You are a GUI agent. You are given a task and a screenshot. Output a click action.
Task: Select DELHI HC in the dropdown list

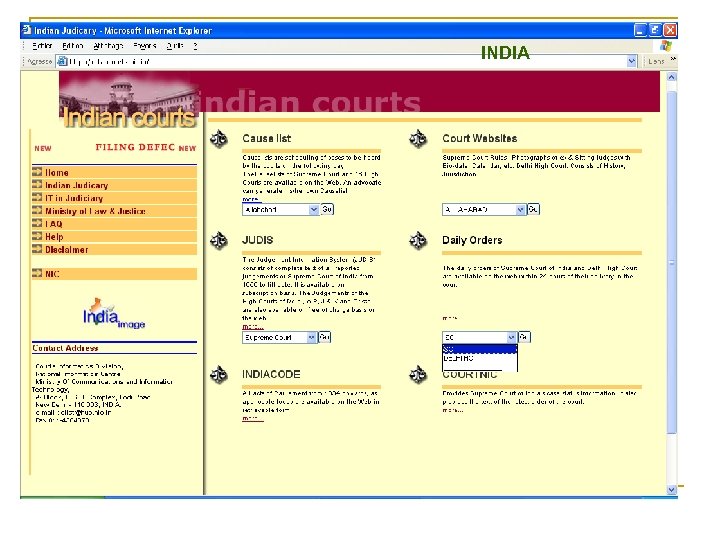[x=480, y=358]
